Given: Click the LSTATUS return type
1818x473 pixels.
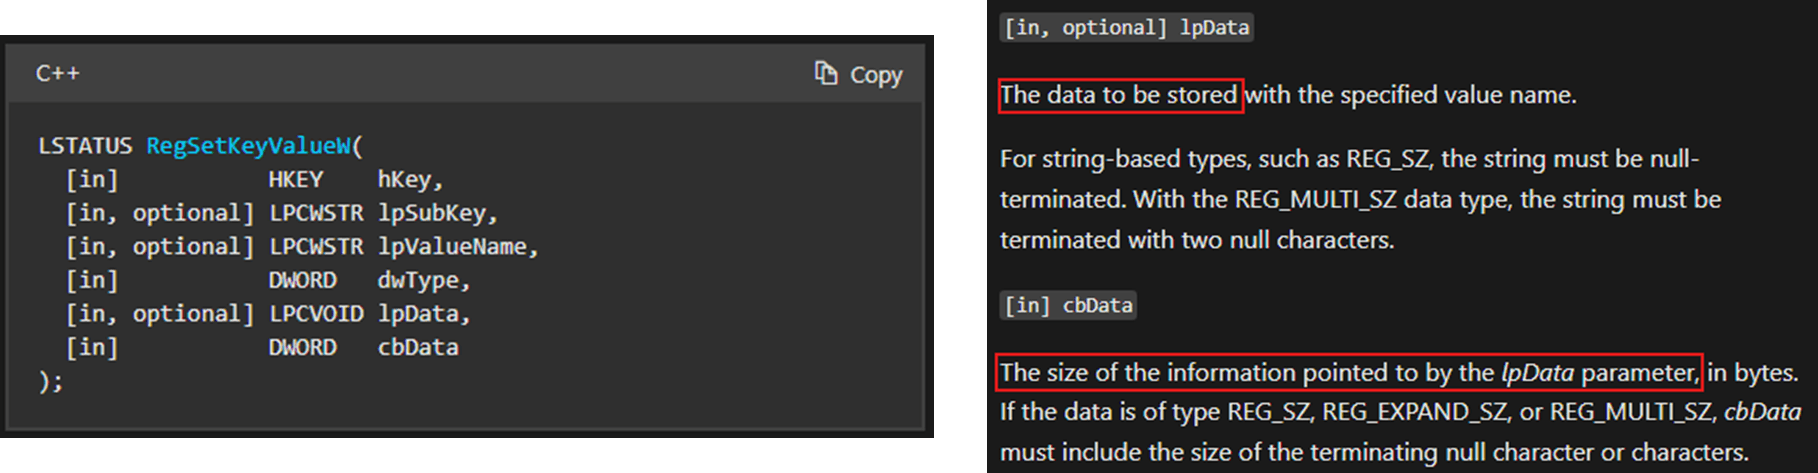Looking at the screenshot, I should click(85, 146).
